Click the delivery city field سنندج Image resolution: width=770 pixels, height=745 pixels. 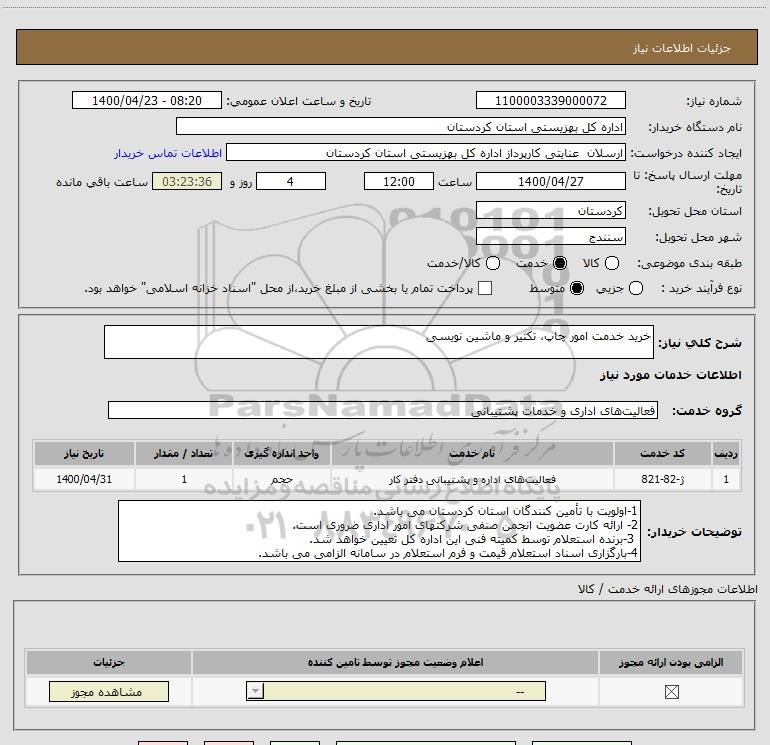[550, 237]
